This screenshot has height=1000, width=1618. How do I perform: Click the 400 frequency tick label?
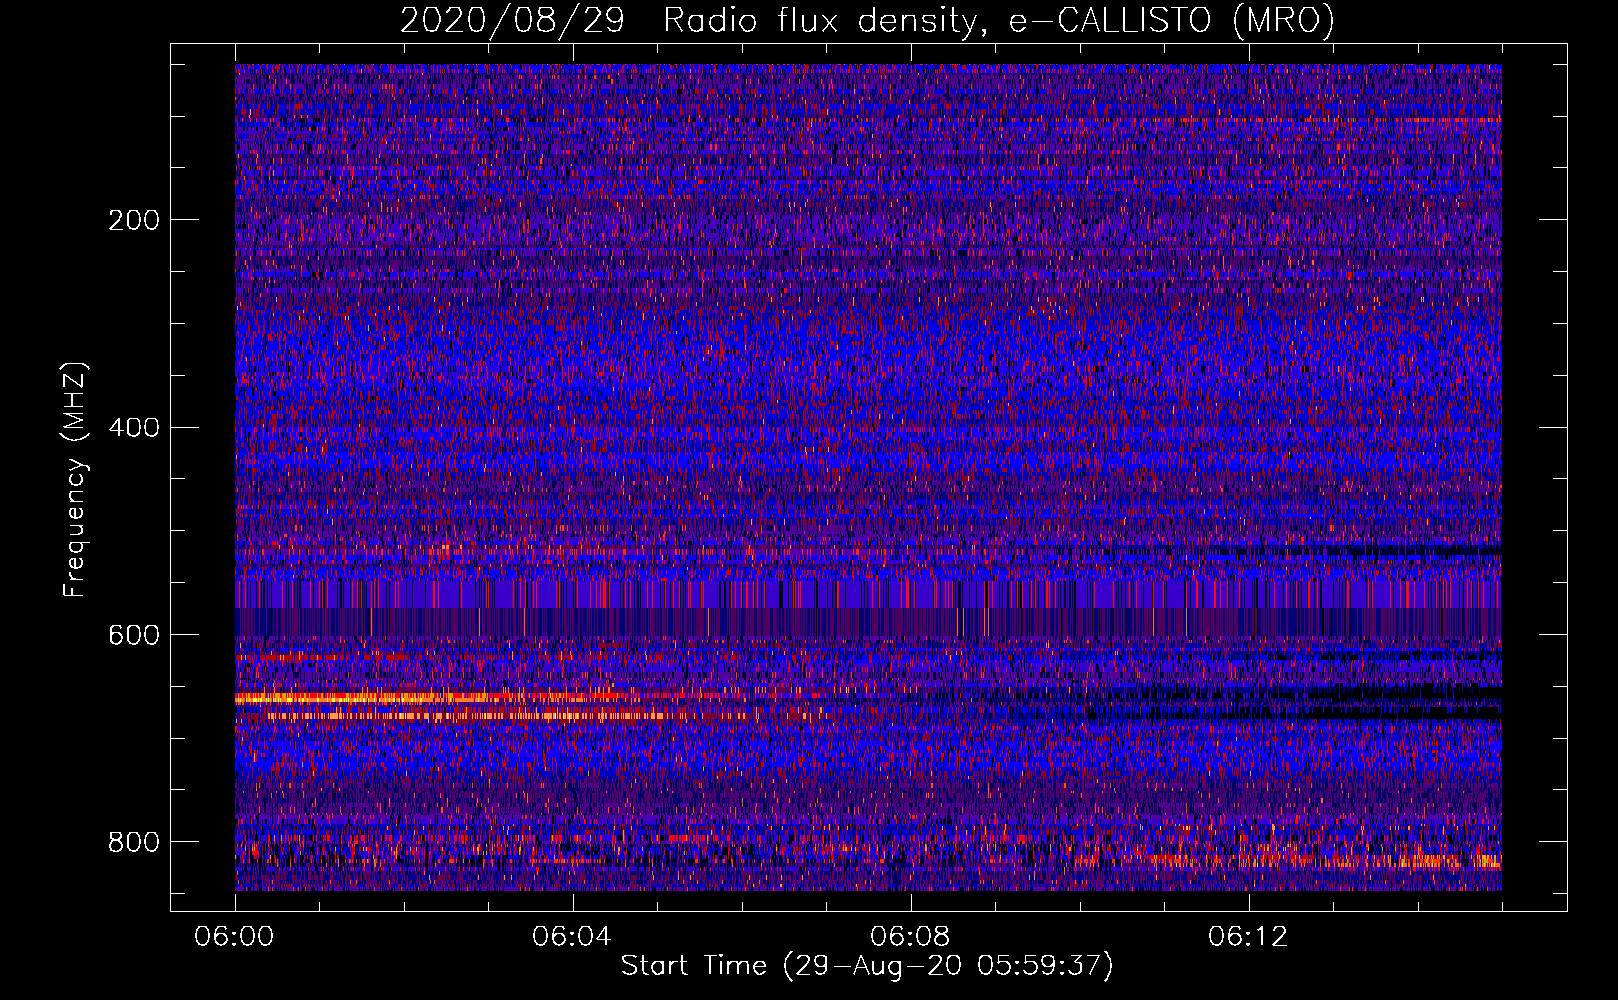(x=133, y=428)
